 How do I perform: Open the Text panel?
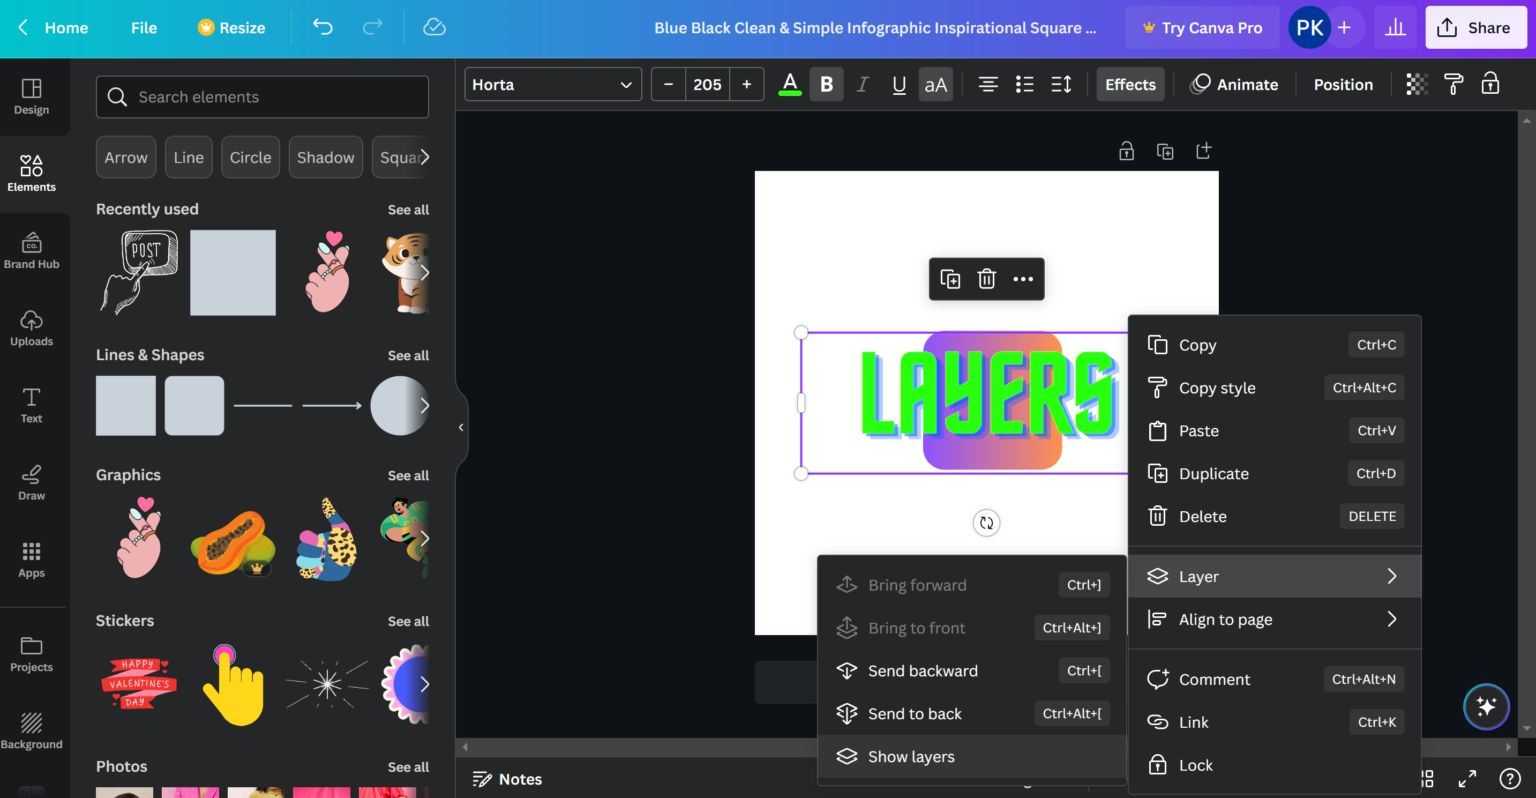32,404
